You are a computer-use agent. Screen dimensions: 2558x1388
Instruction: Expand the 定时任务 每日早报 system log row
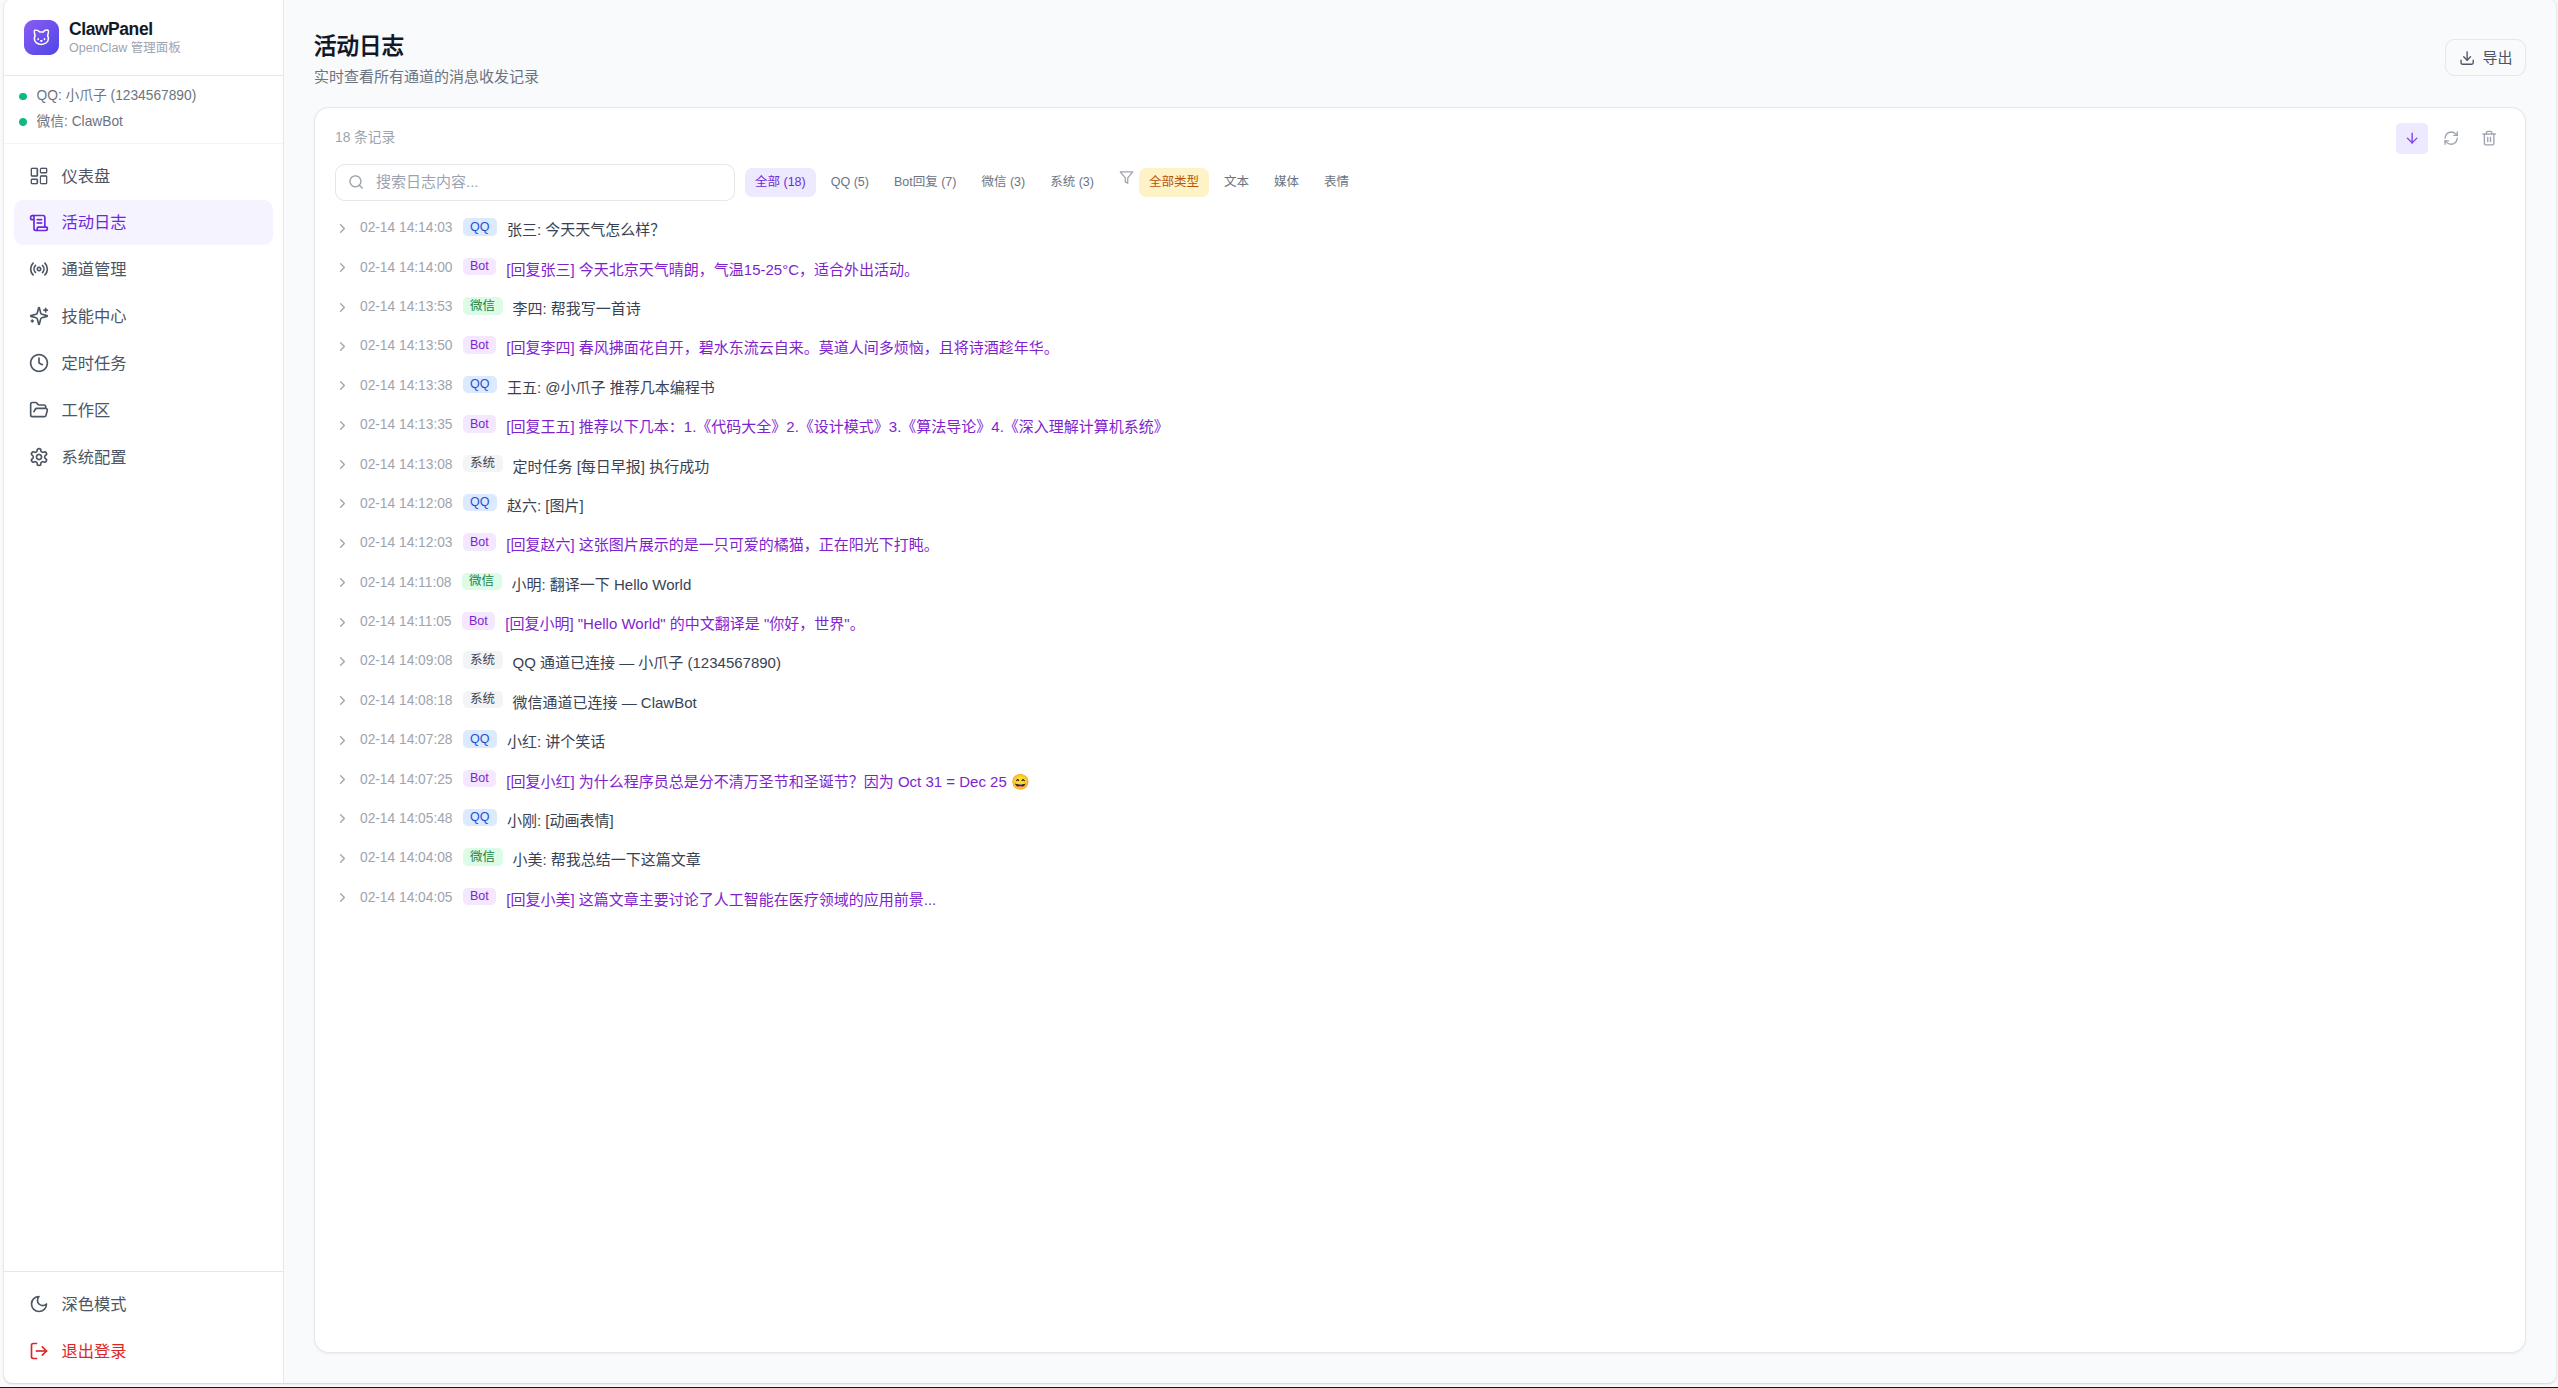point(342,465)
